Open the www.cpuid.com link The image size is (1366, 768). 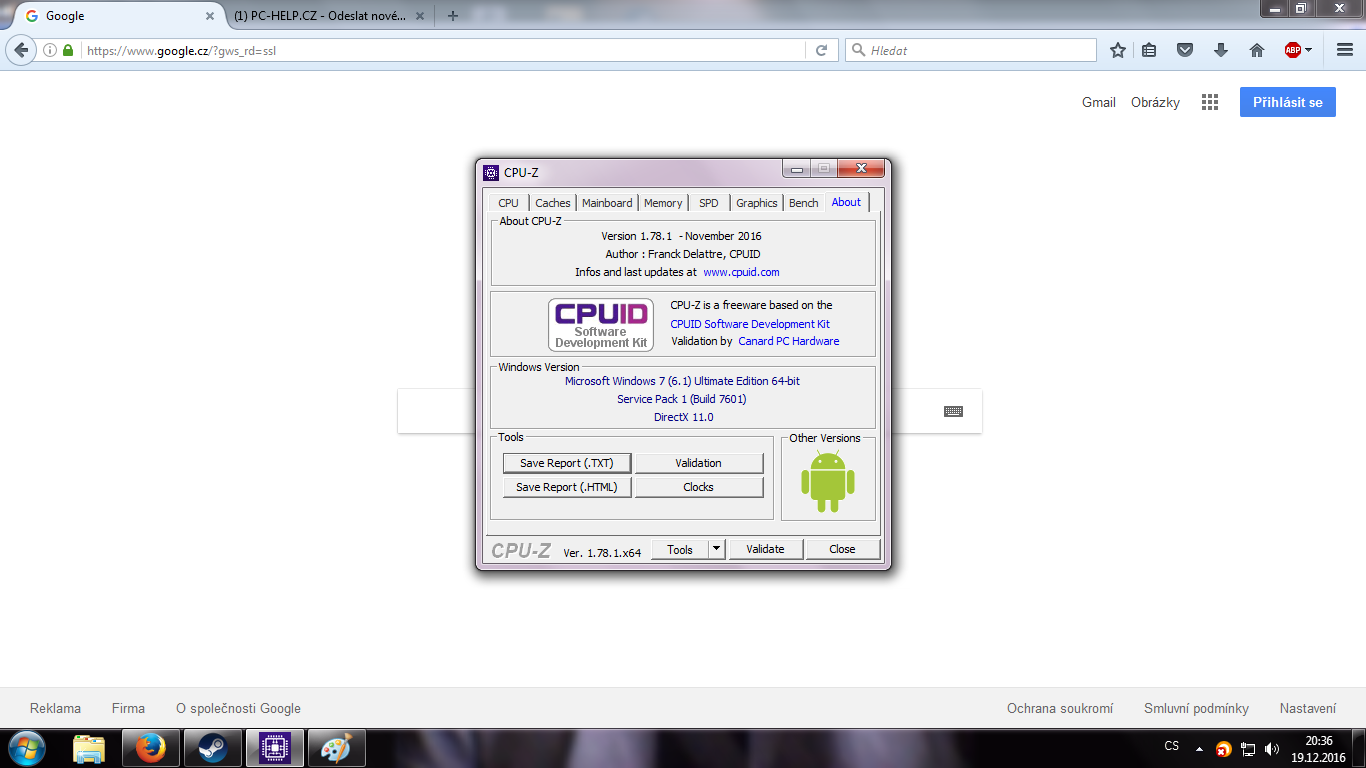point(741,272)
